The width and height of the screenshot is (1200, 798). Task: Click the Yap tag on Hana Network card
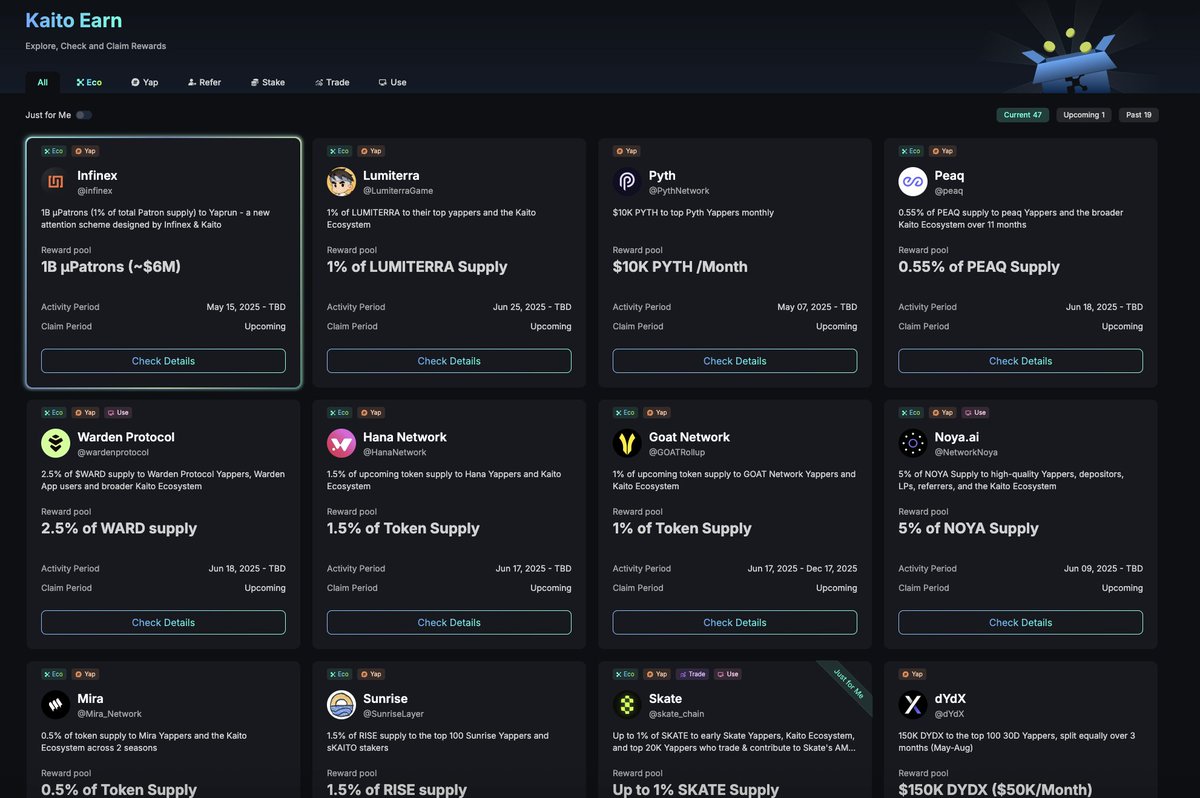click(371, 412)
